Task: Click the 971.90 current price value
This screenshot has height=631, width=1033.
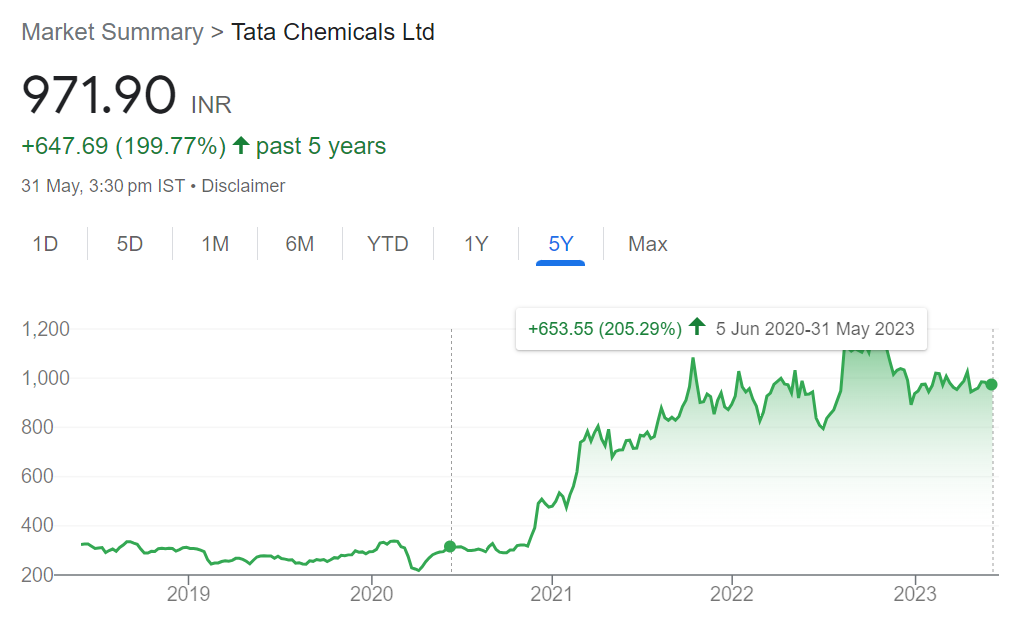Action: [99, 97]
